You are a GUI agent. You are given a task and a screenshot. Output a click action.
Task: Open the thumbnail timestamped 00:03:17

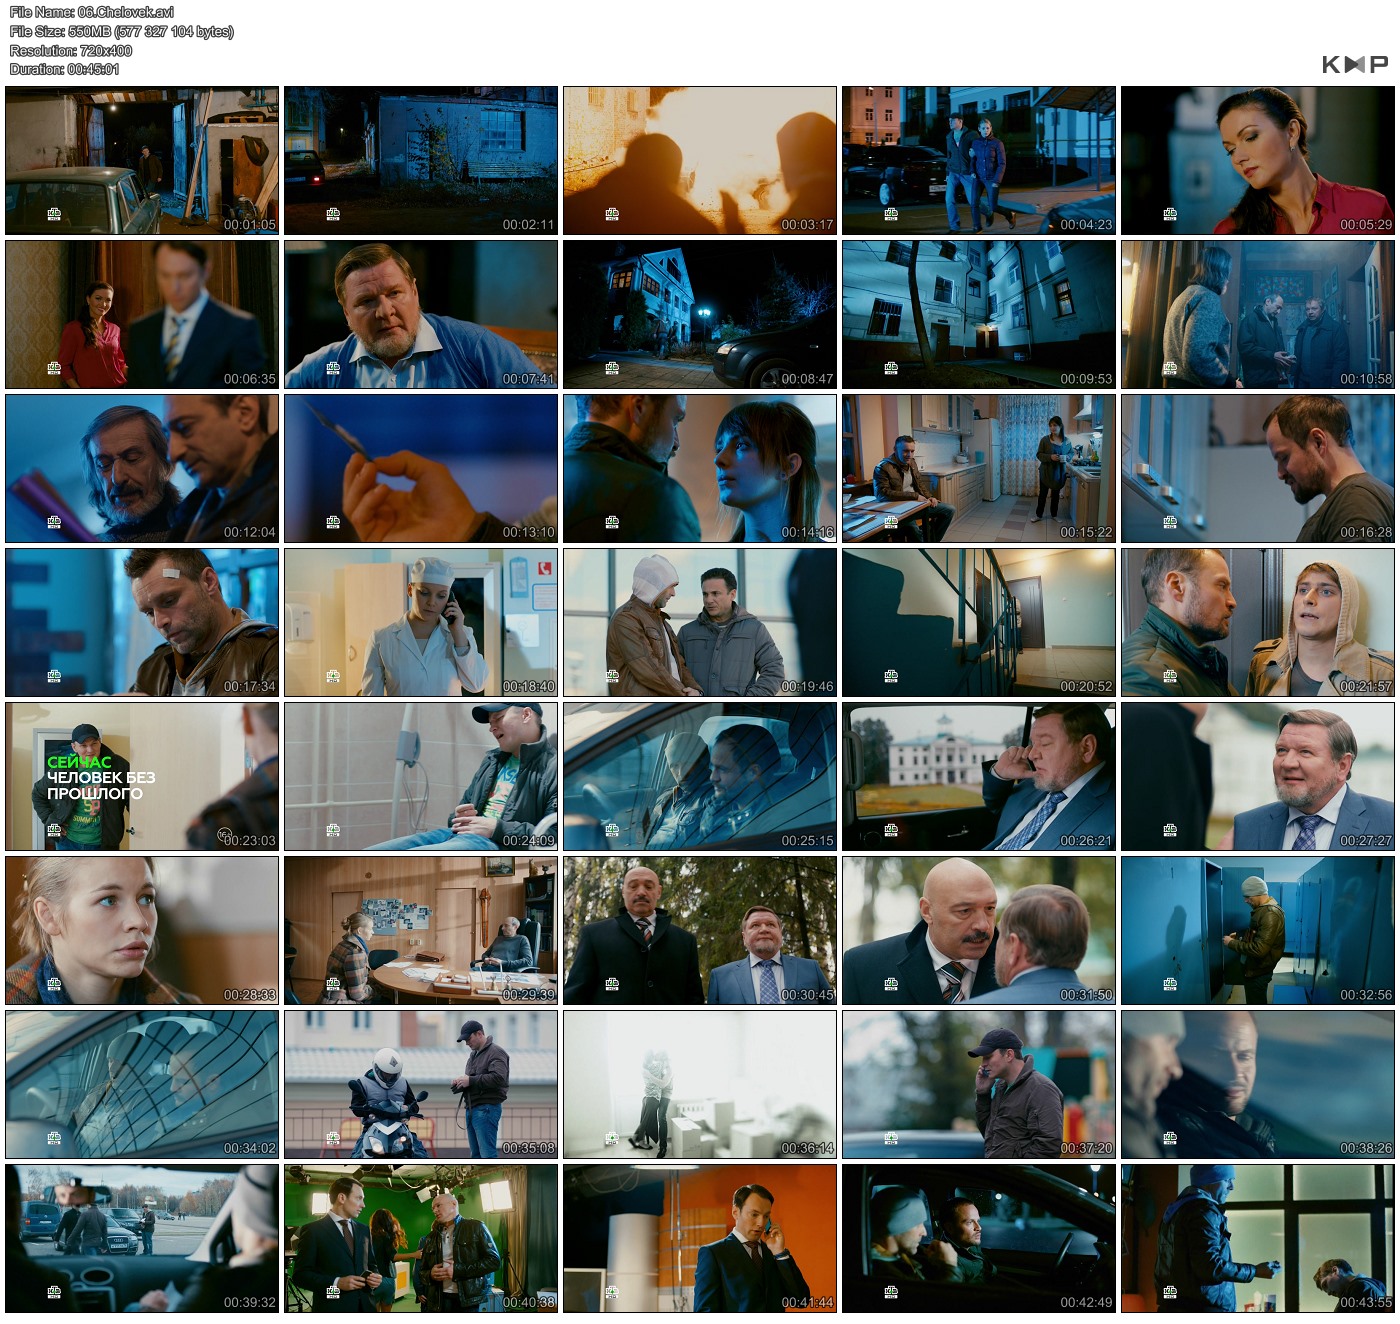pyautogui.click(x=699, y=160)
